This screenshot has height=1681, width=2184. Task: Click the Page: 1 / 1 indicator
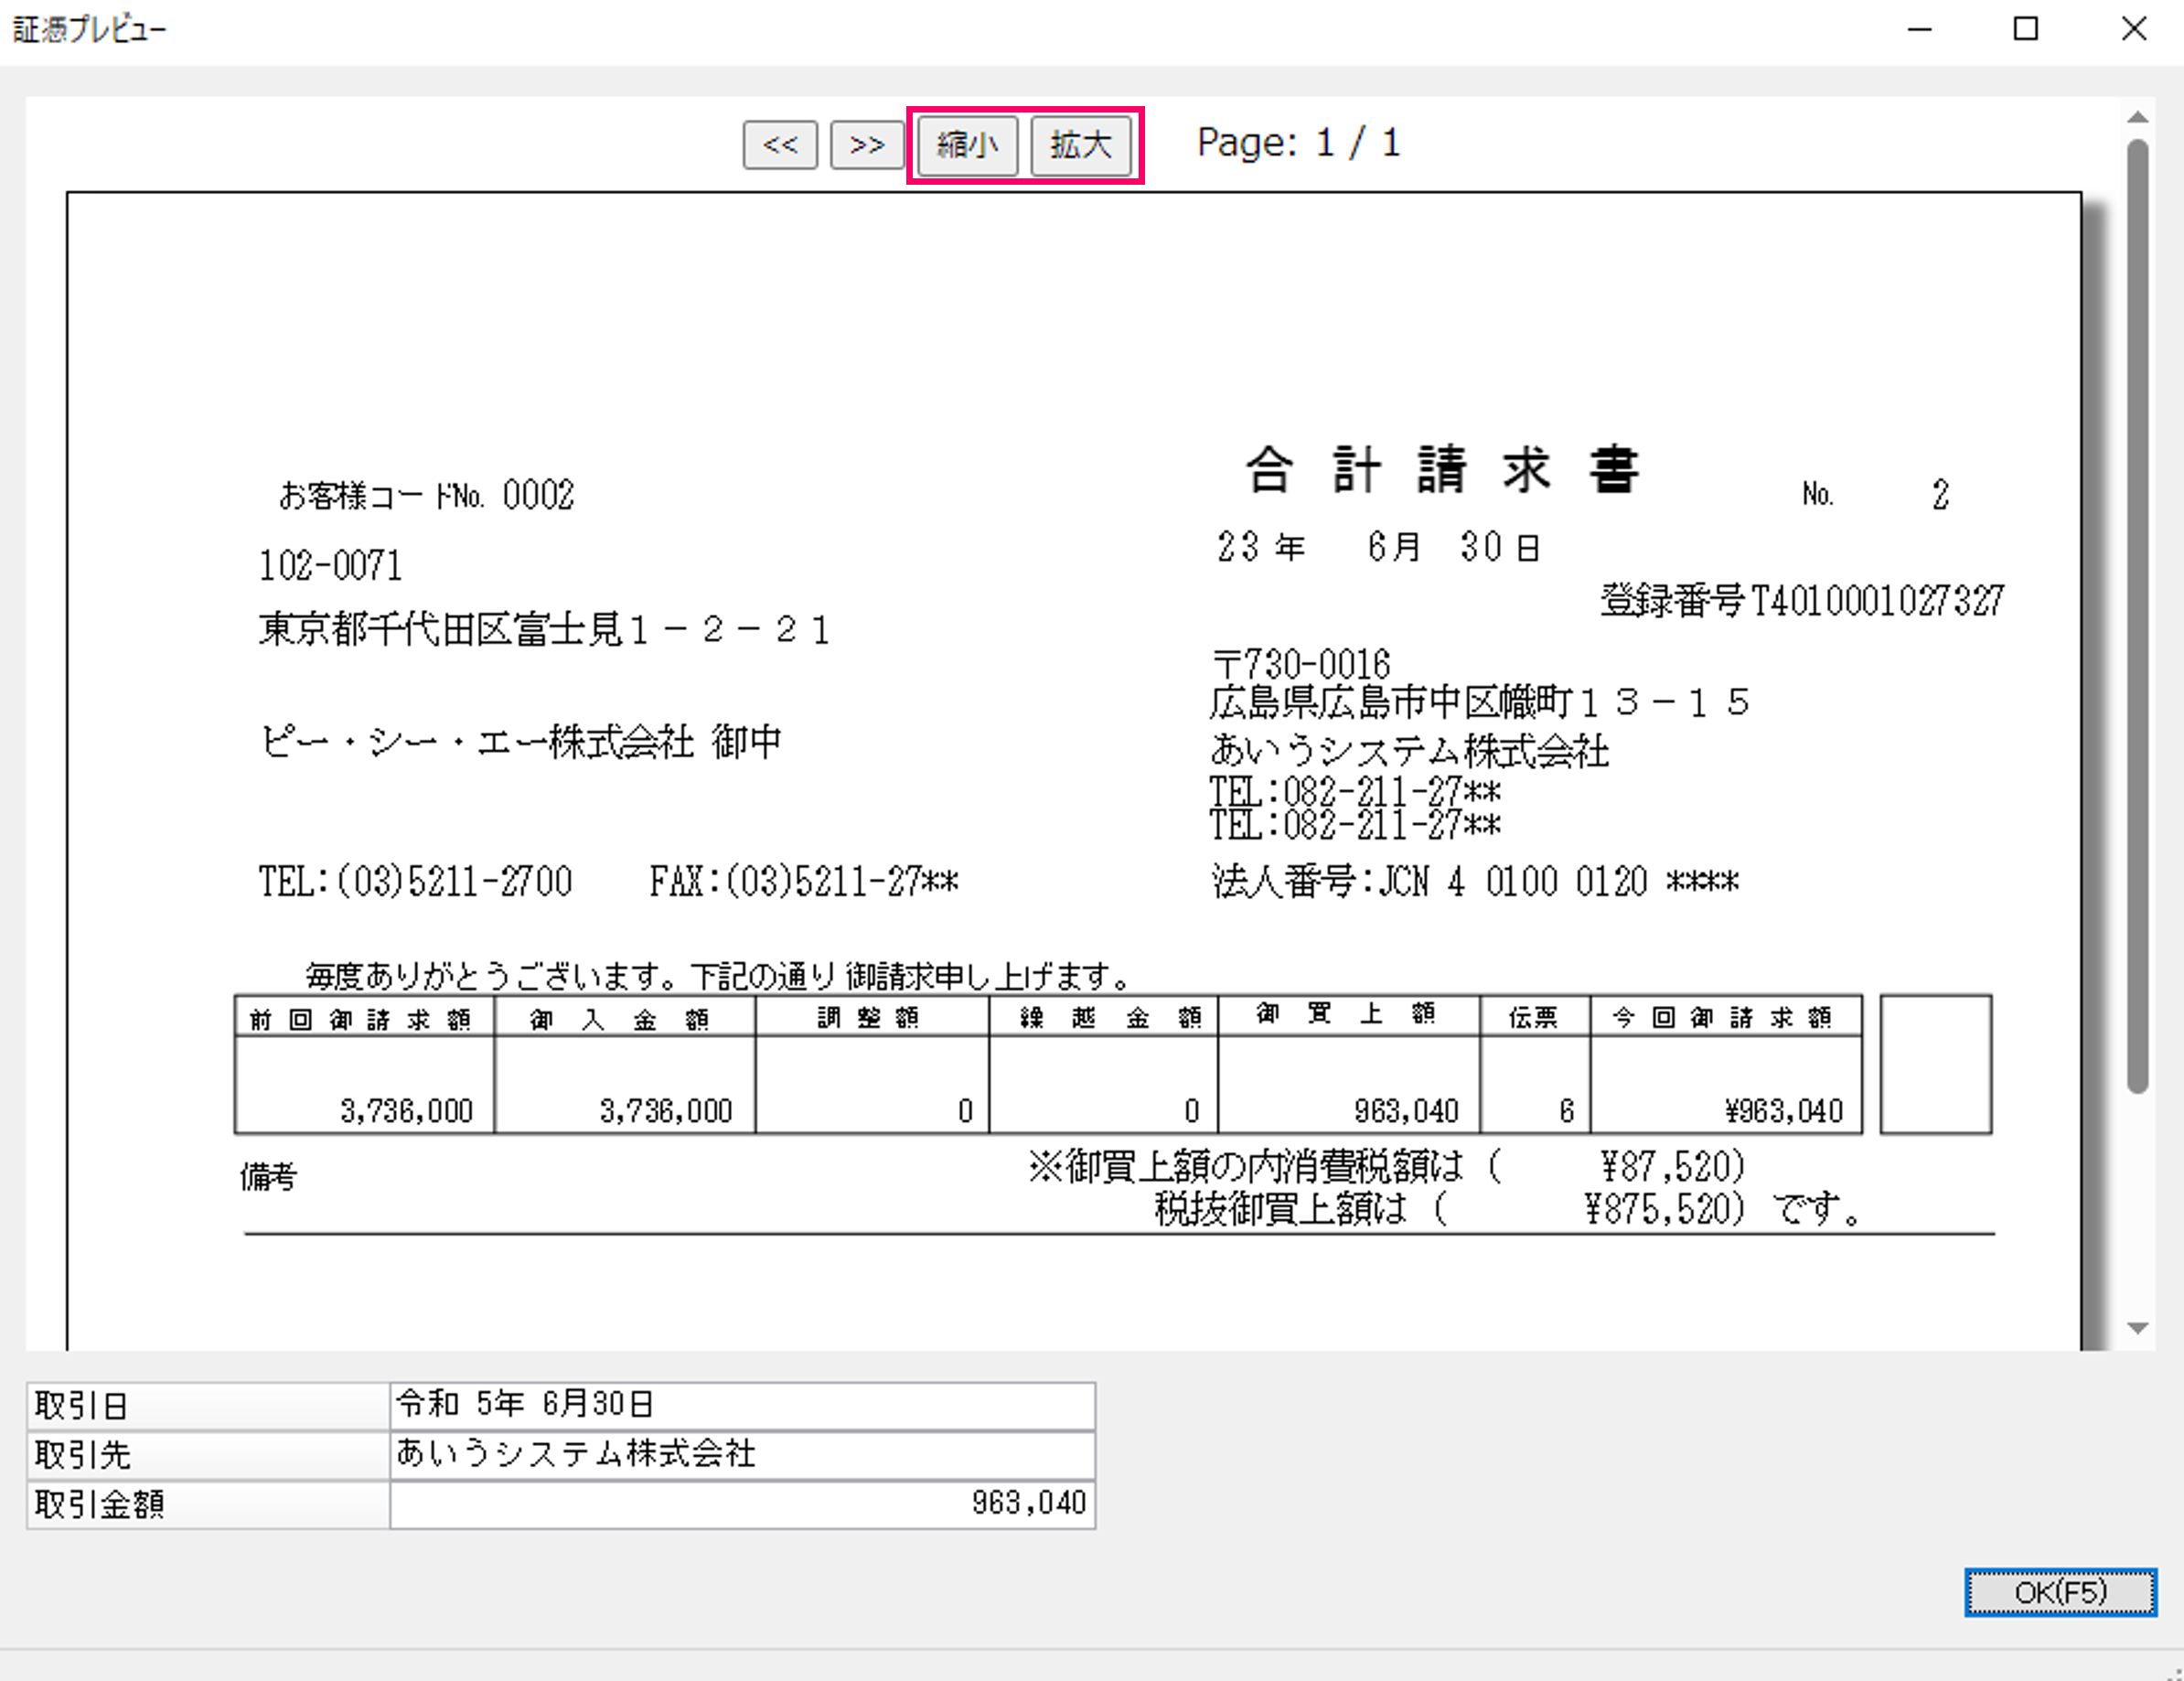click(1298, 143)
